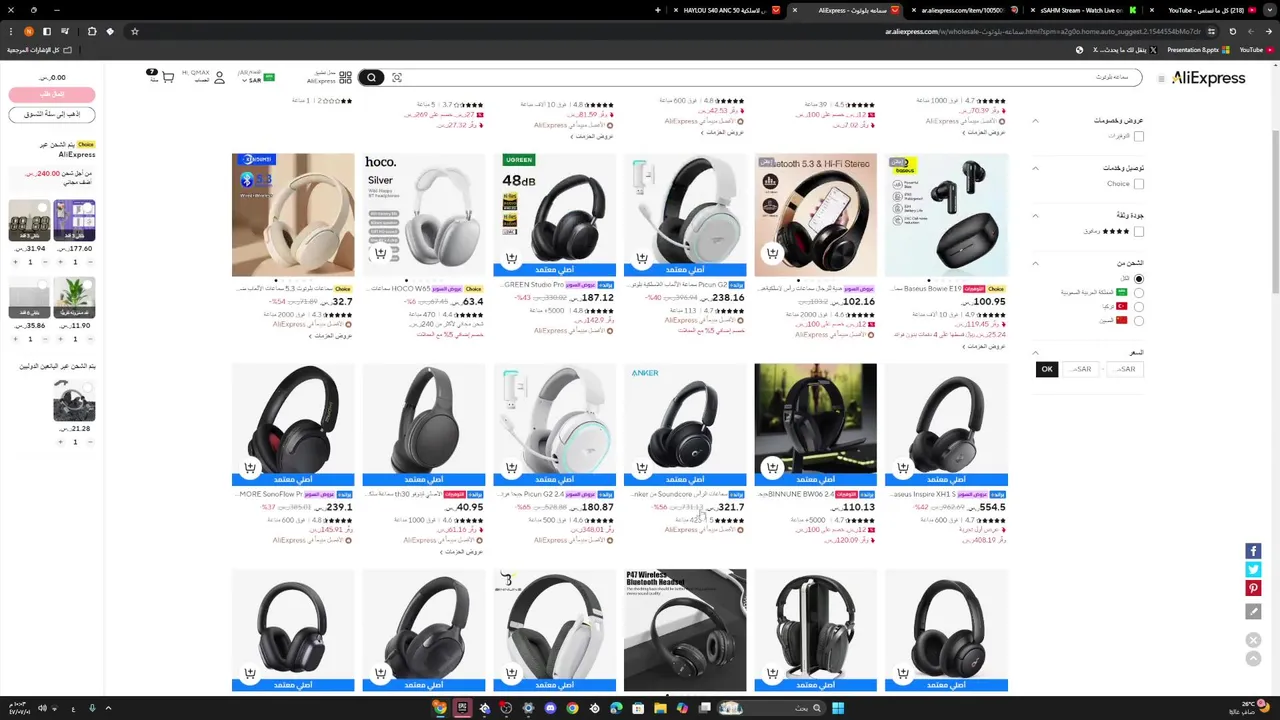Add the 554.5 Baseus Inspire headphones to cart
Viewport: 1280px width, 720px height.
coord(903,467)
